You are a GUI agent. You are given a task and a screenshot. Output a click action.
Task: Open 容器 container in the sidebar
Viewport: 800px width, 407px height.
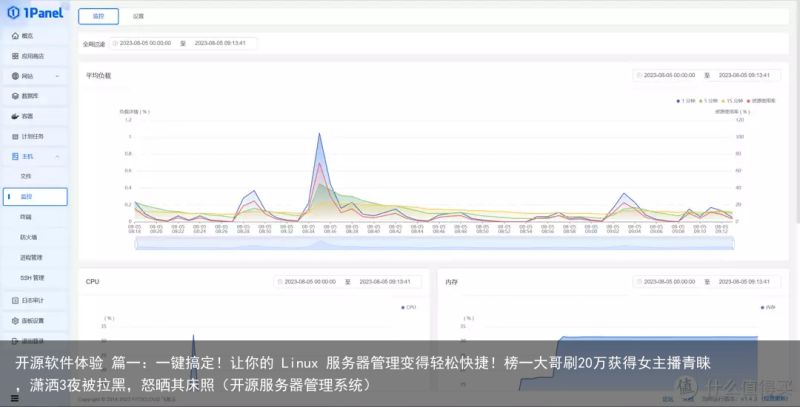(35, 116)
